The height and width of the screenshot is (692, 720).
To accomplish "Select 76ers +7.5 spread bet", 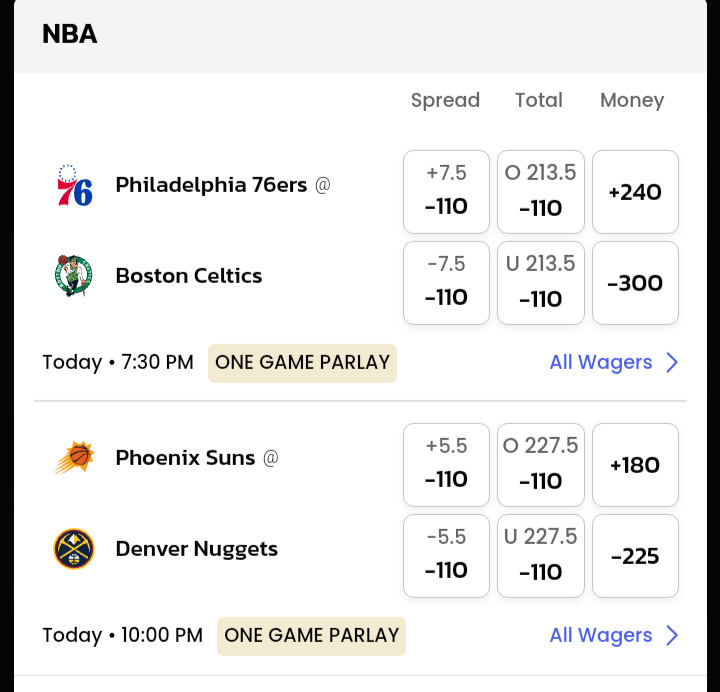I will click(x=446, y=191).
